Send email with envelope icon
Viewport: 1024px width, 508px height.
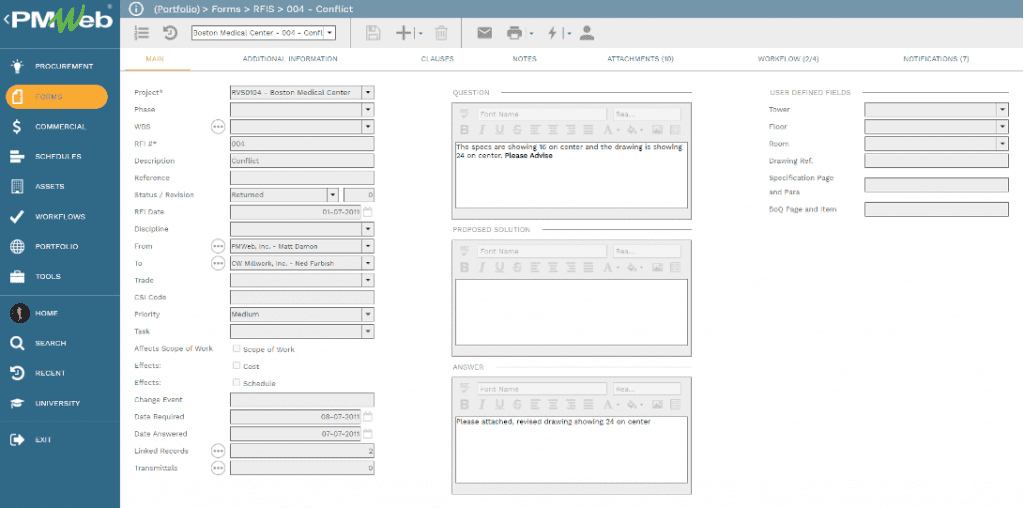[x=485, y=33]
